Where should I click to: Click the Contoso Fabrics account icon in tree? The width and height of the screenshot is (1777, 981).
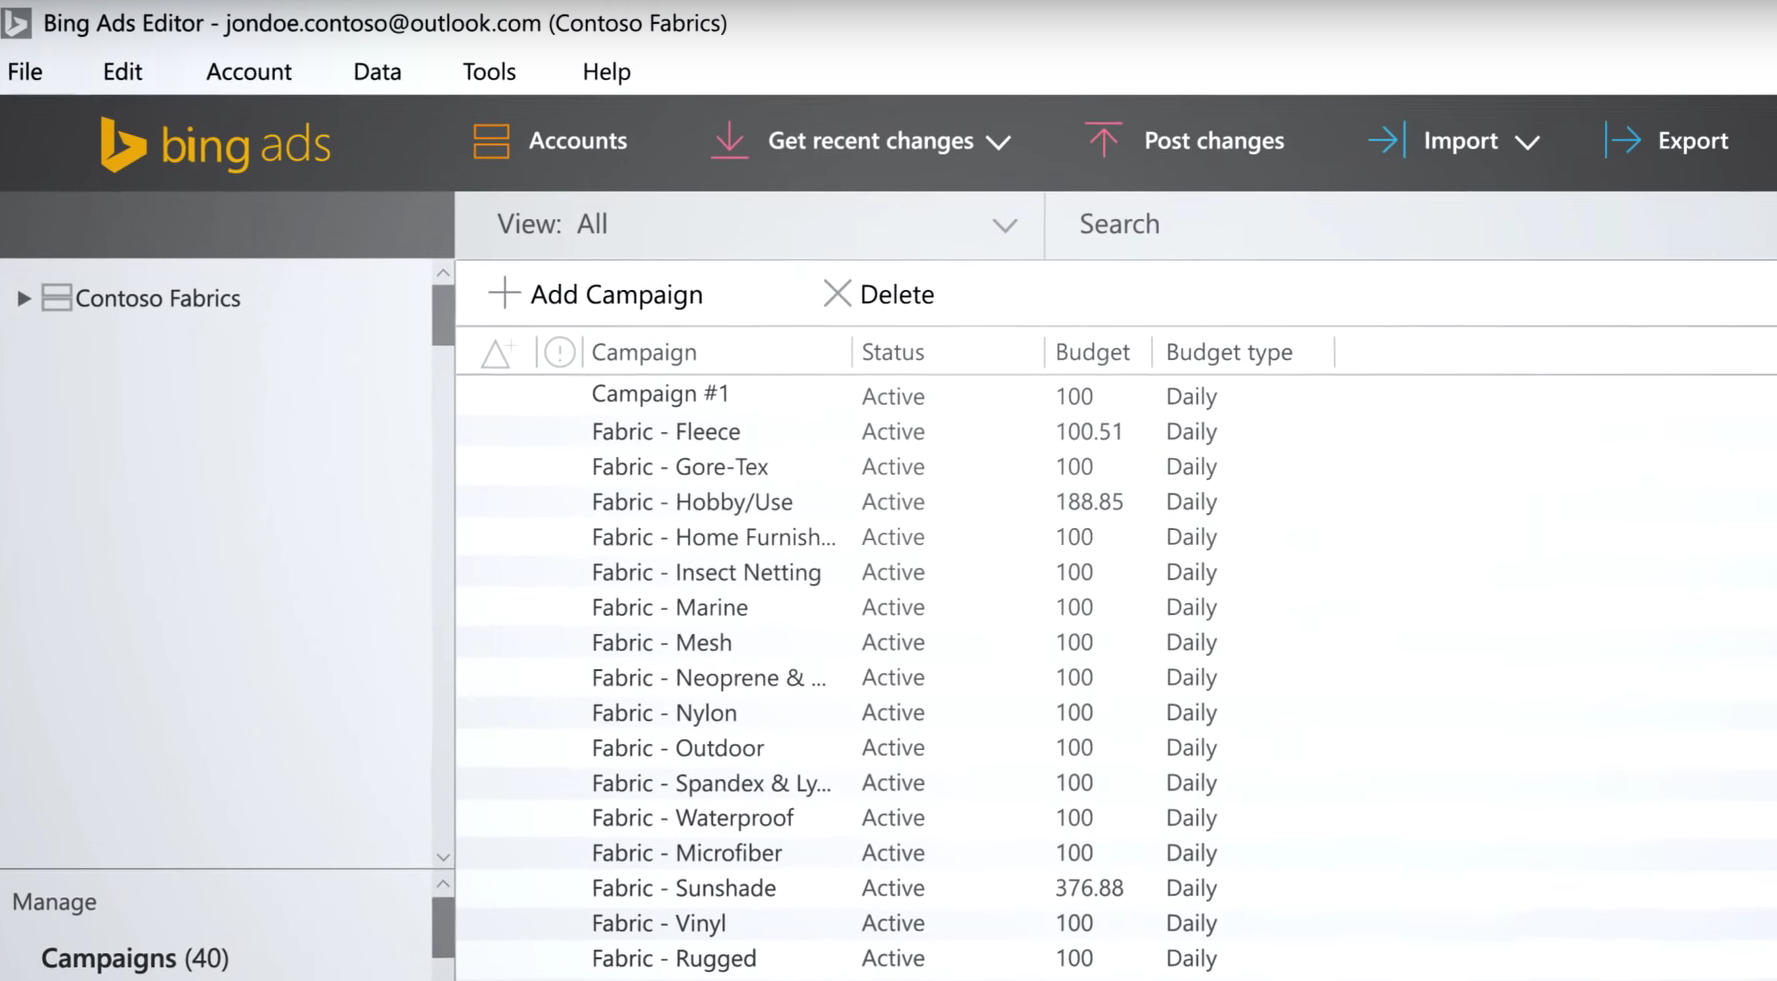pyautogui.click(x=56, y=298)
